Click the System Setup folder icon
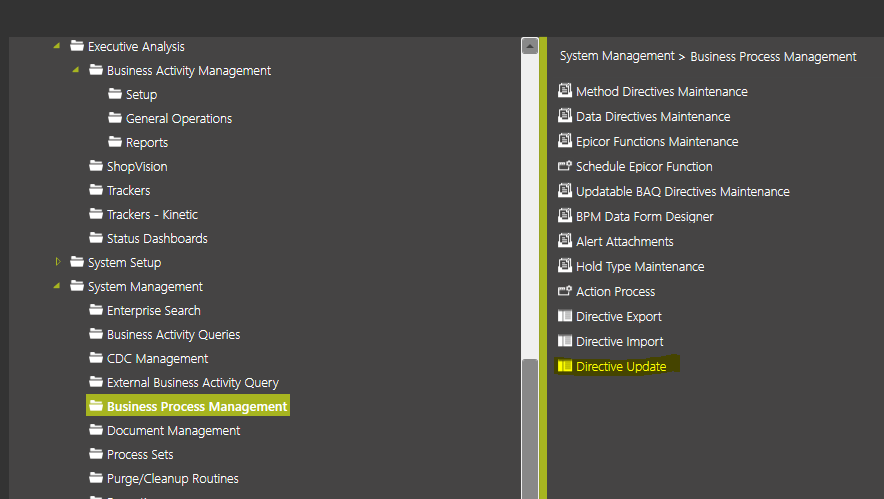The height and width of the screenshot is (499, 884). tap(77, 262)
